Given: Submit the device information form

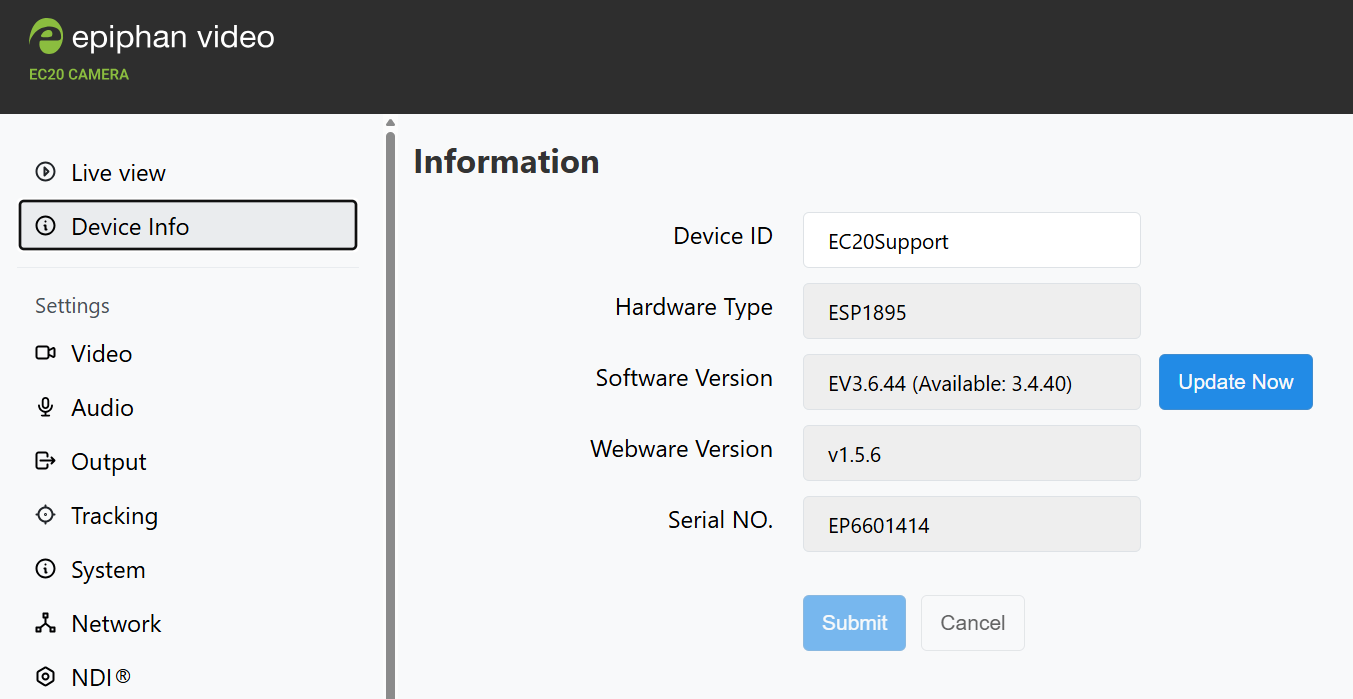Looking at the screenshot, I should pyautogui.click(x=854, y=623).
